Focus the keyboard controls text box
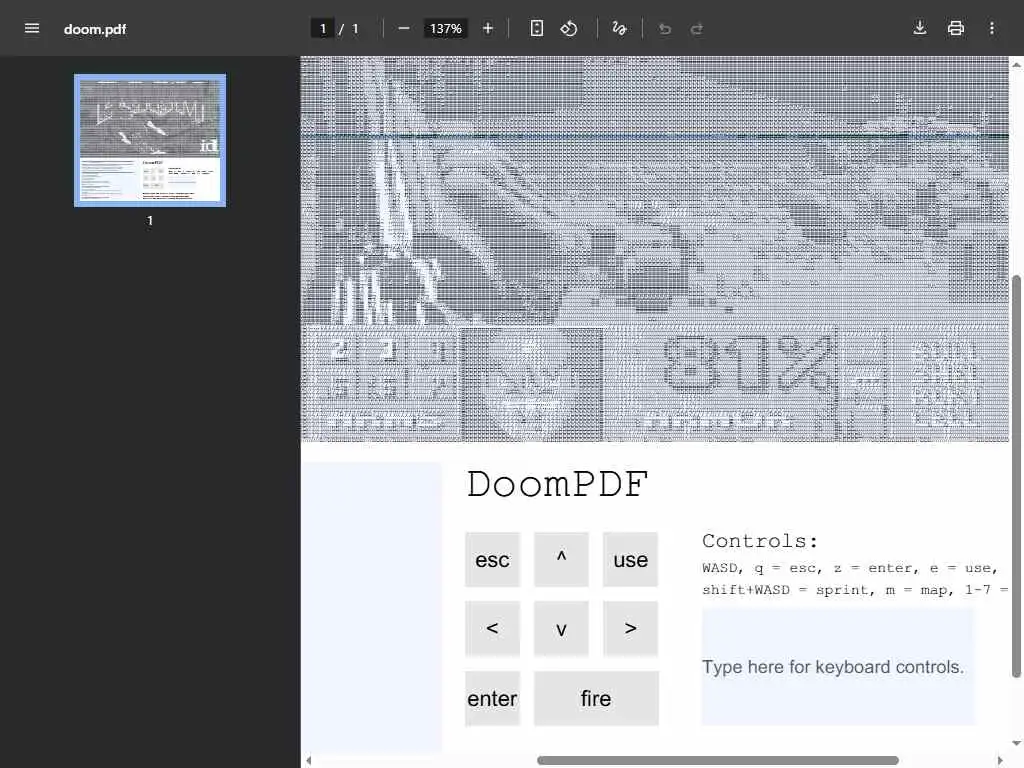 (838, 667)
